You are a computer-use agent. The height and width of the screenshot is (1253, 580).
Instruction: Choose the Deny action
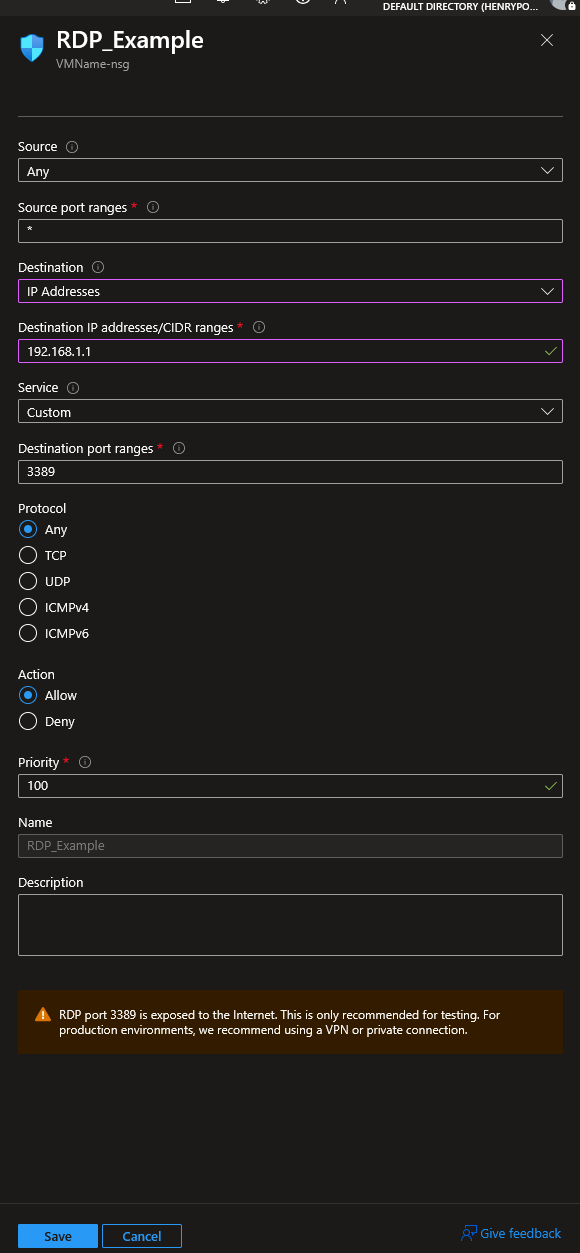click(x=28, y=721)
